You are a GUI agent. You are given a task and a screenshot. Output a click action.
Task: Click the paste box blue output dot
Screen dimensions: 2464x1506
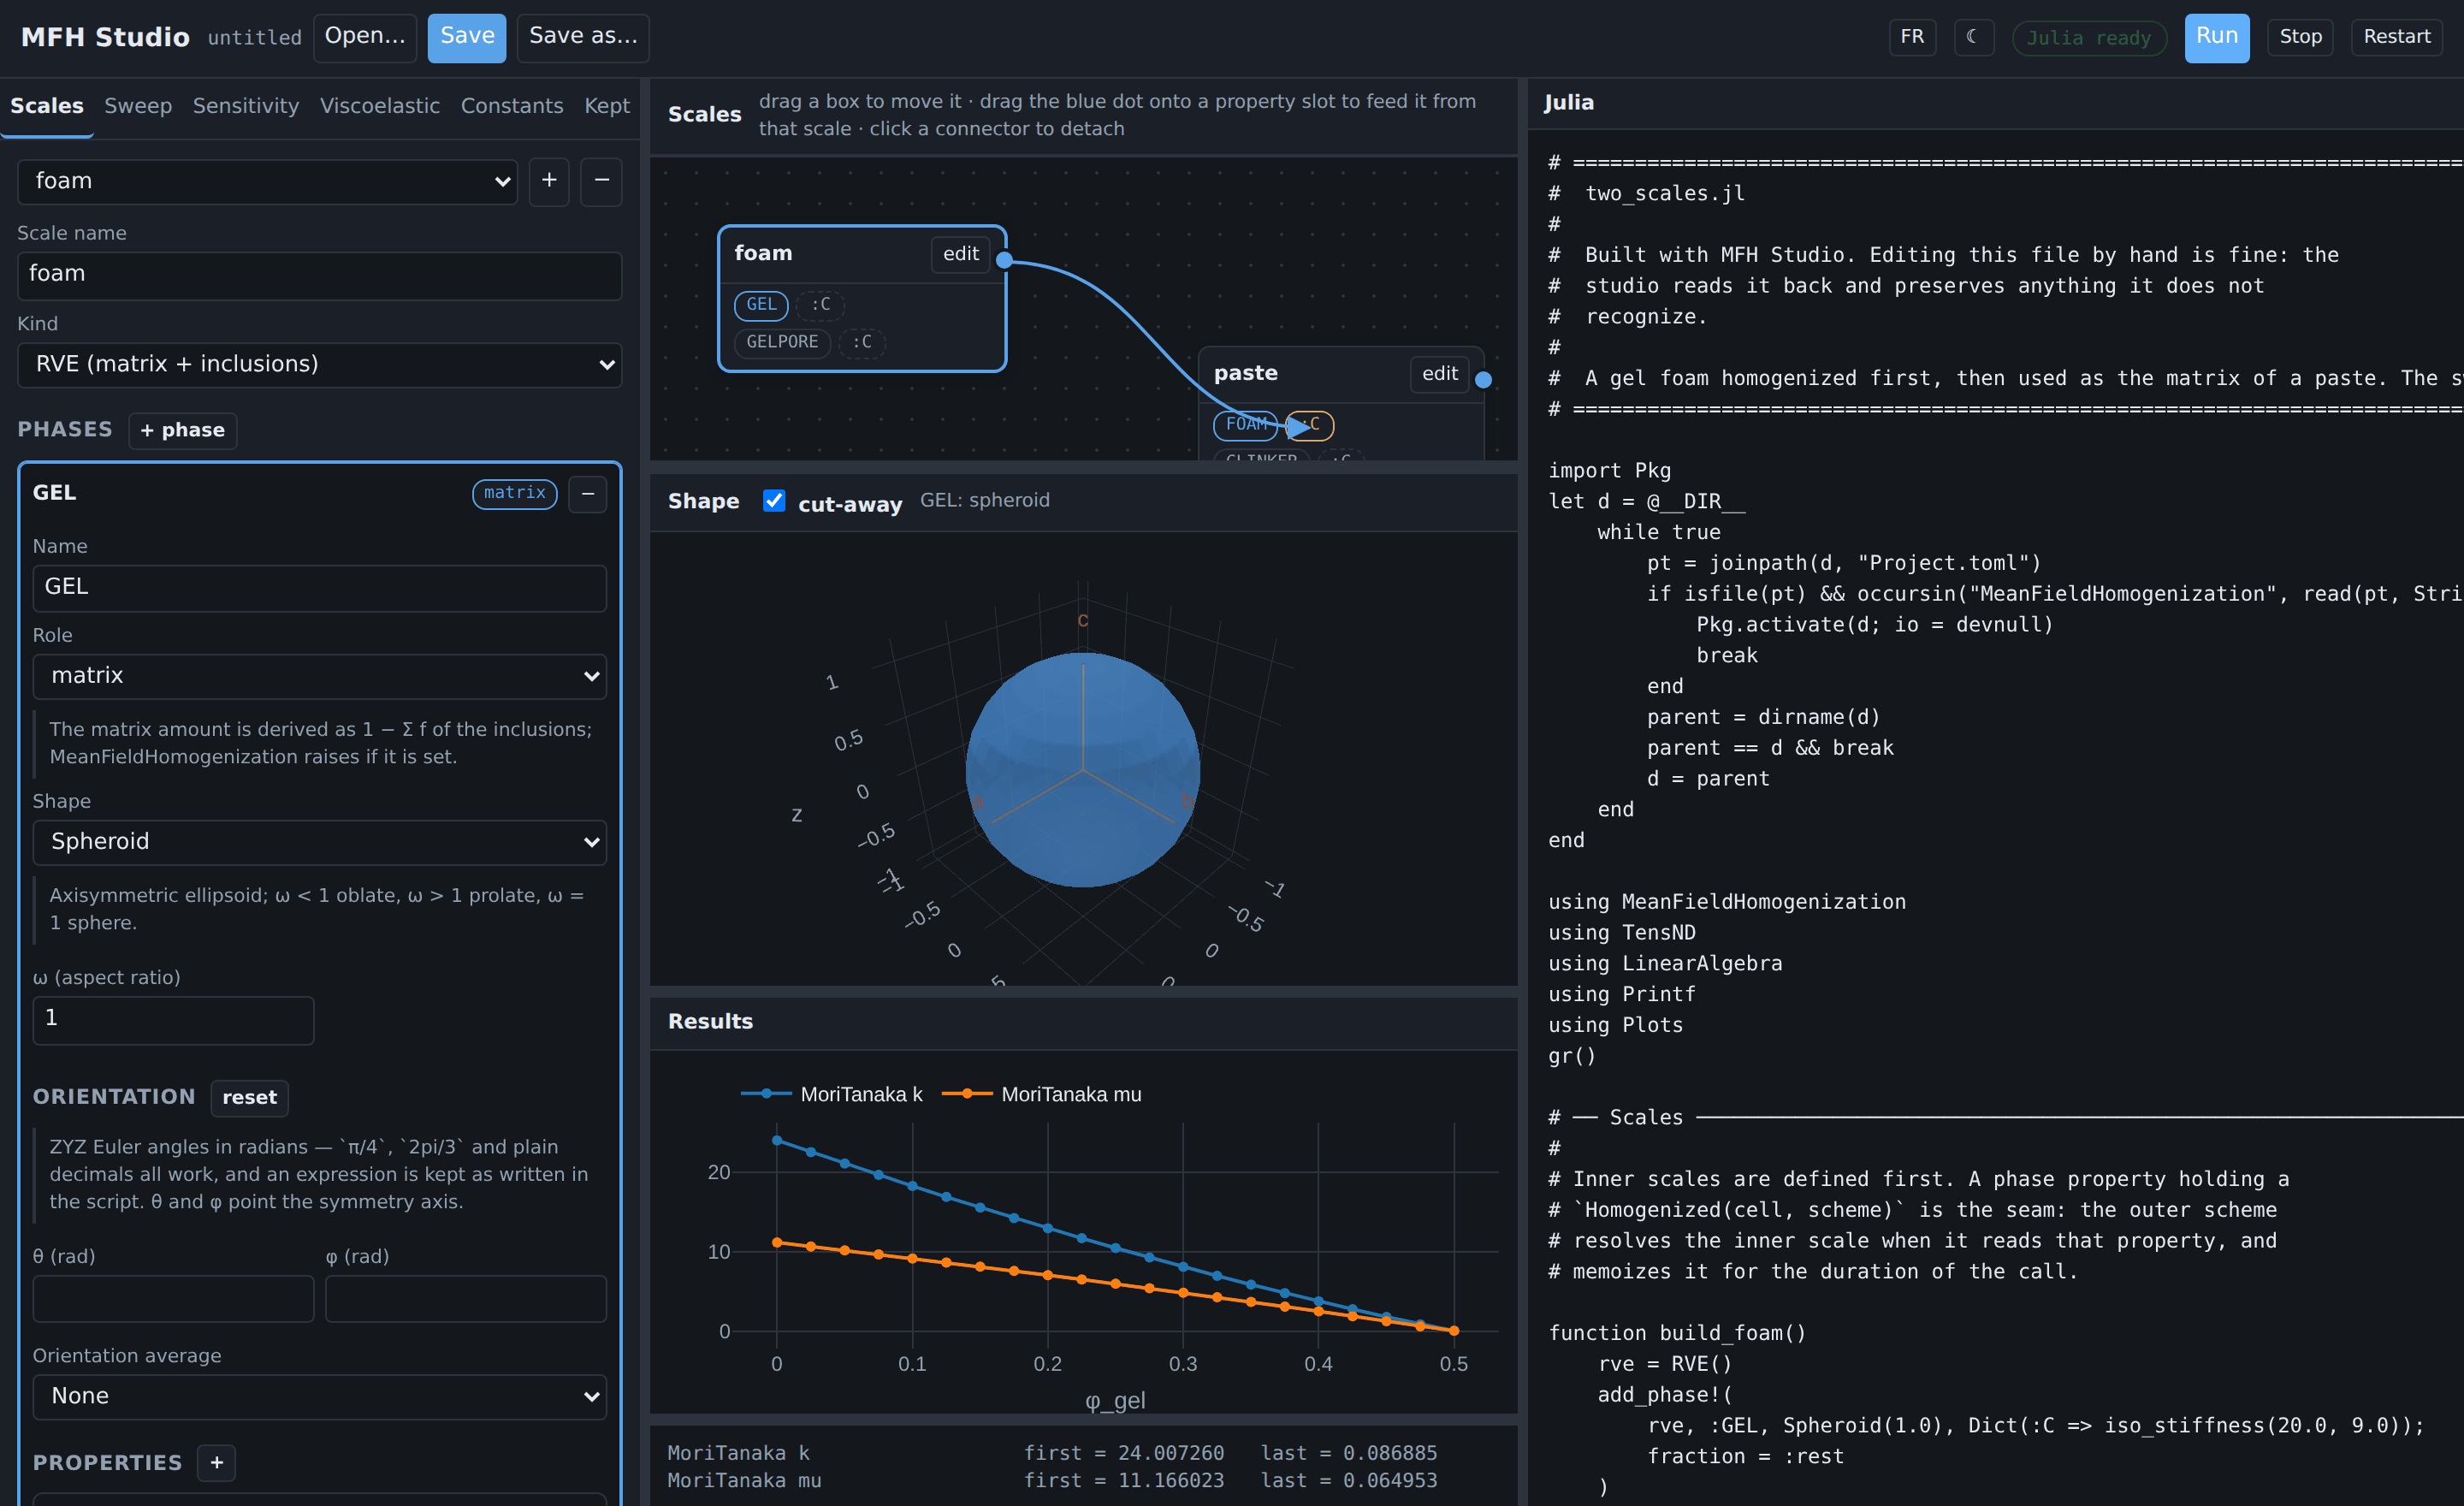click(1483, 379)
